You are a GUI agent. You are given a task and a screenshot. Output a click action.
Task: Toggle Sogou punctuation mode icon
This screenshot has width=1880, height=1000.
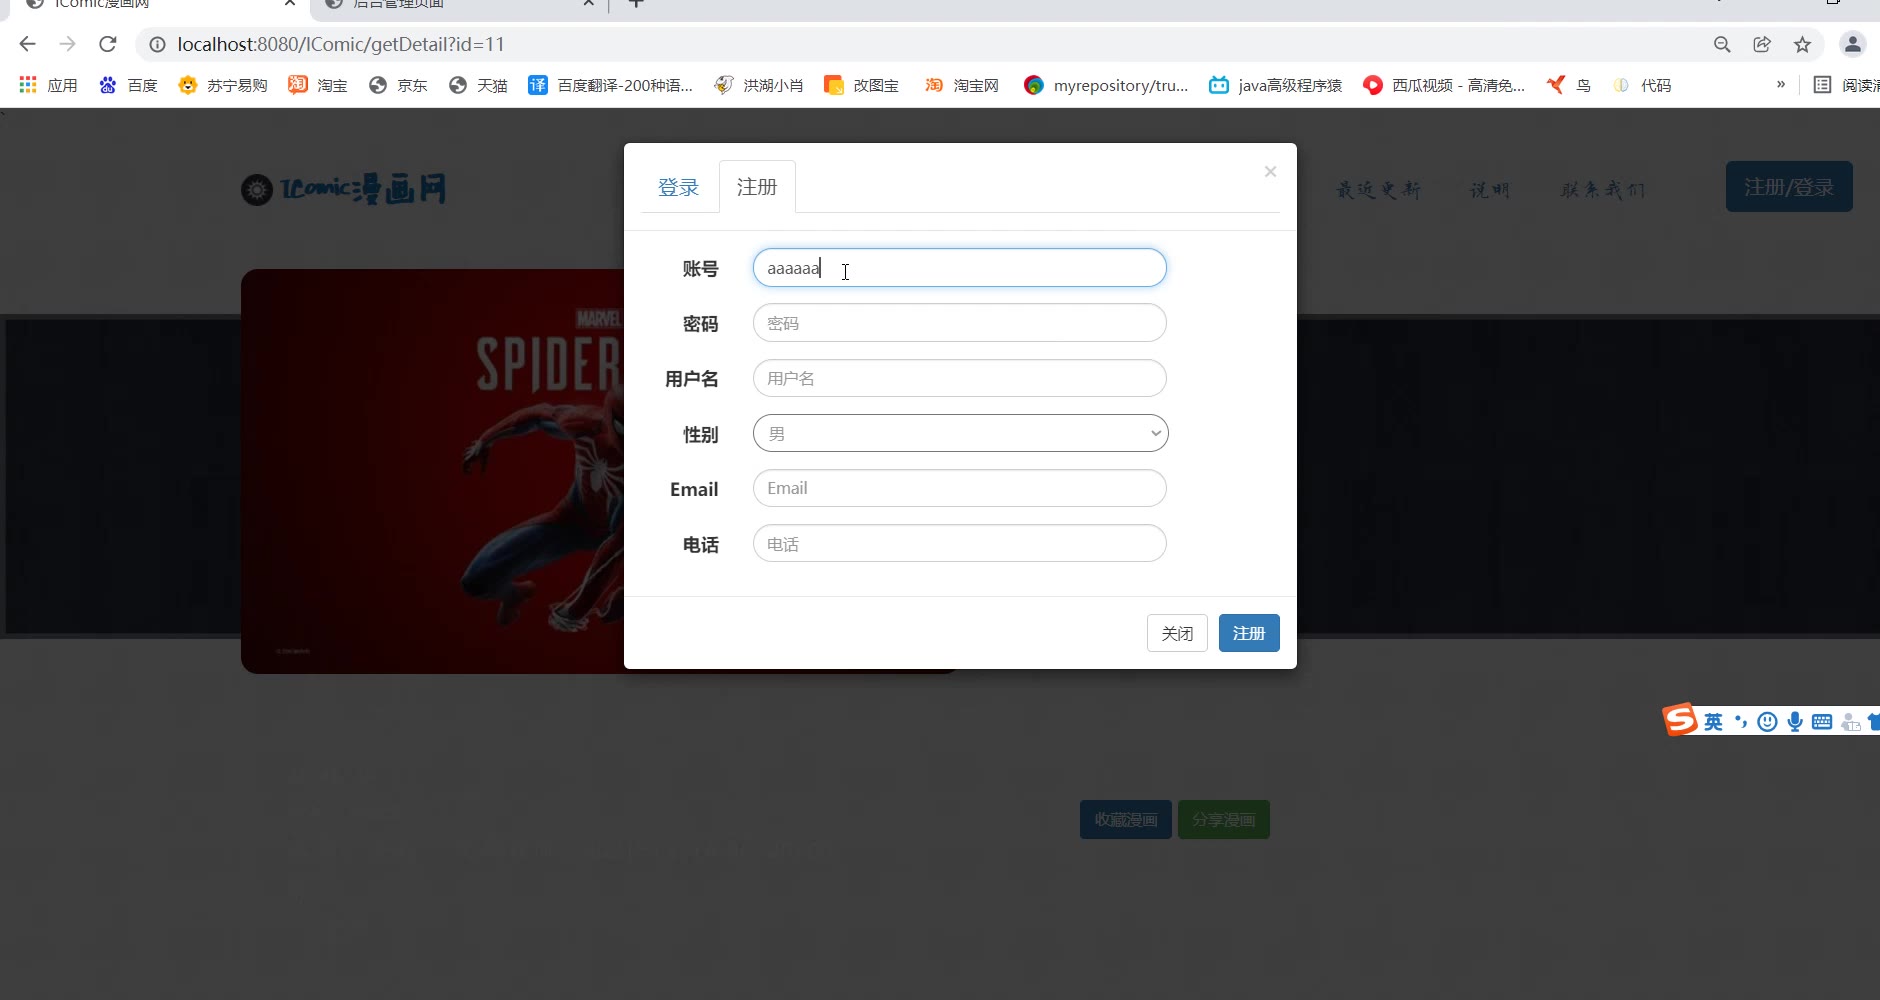click(x=1741, y=722)
